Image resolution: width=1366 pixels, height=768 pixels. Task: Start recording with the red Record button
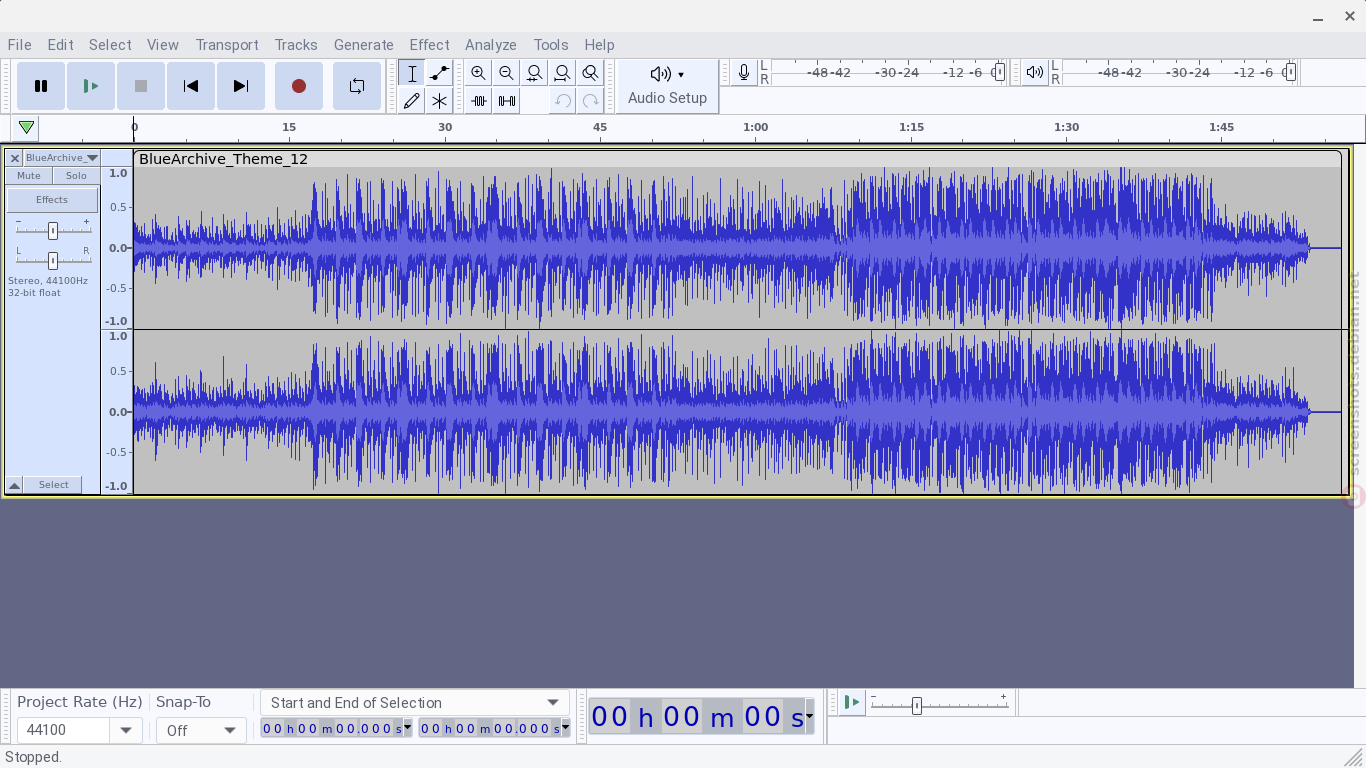tap(299, 86)
